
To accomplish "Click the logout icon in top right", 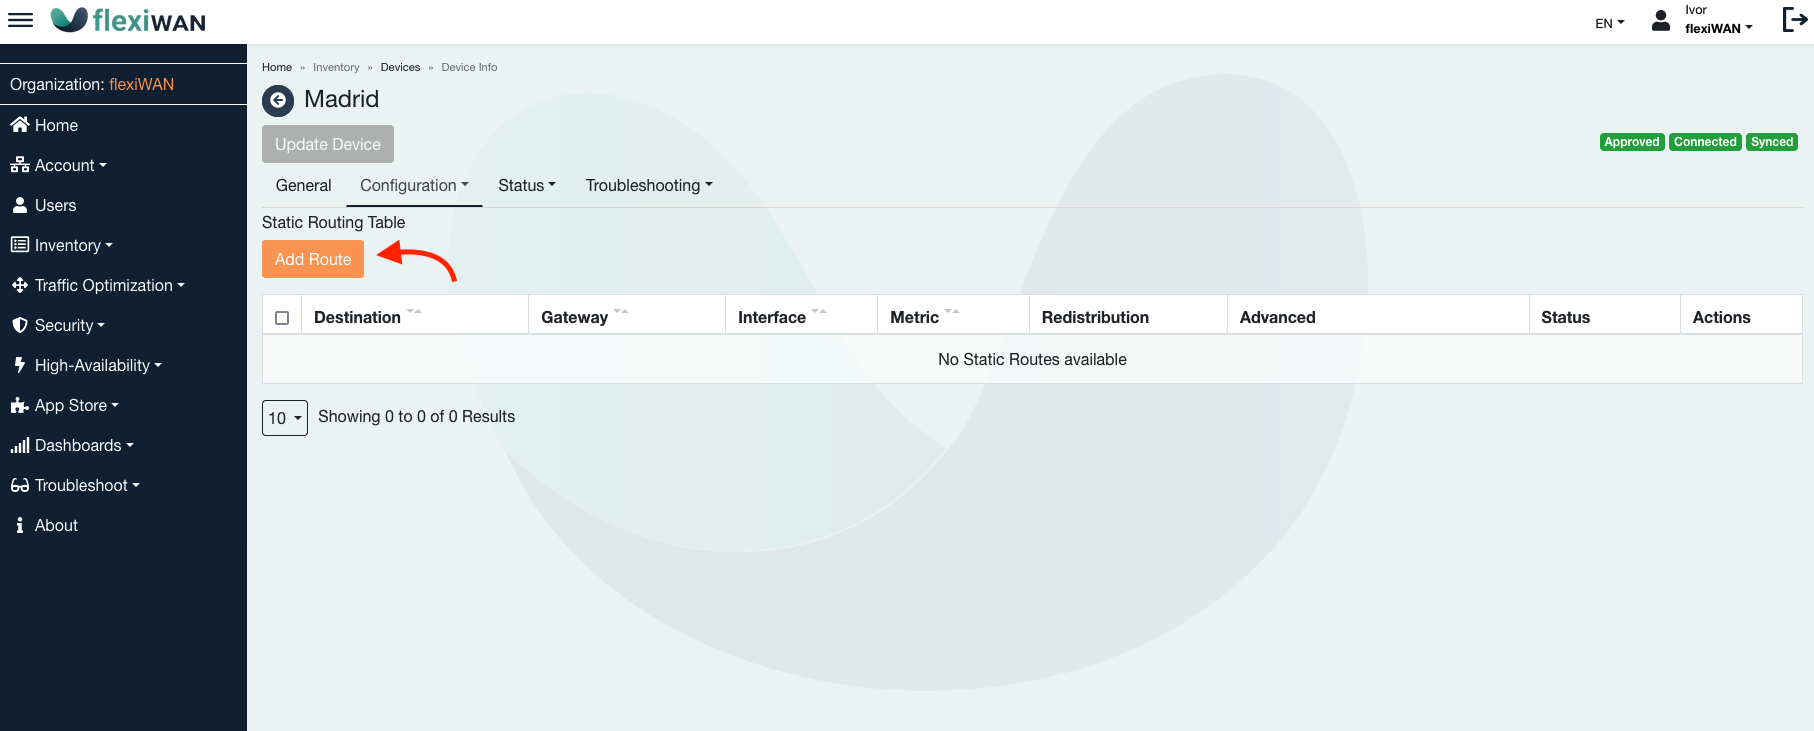I will click(1794, 20).
